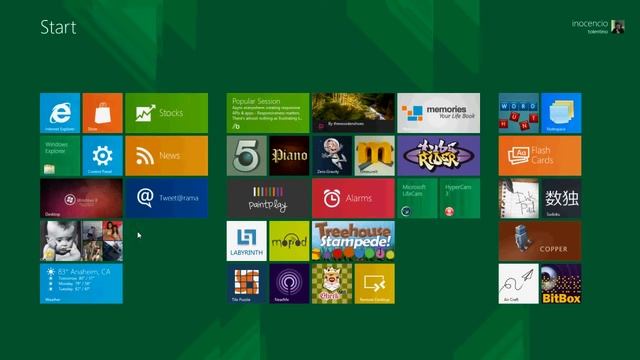Launch Treehouse Stampede! game tile

(x=353, y=241)
